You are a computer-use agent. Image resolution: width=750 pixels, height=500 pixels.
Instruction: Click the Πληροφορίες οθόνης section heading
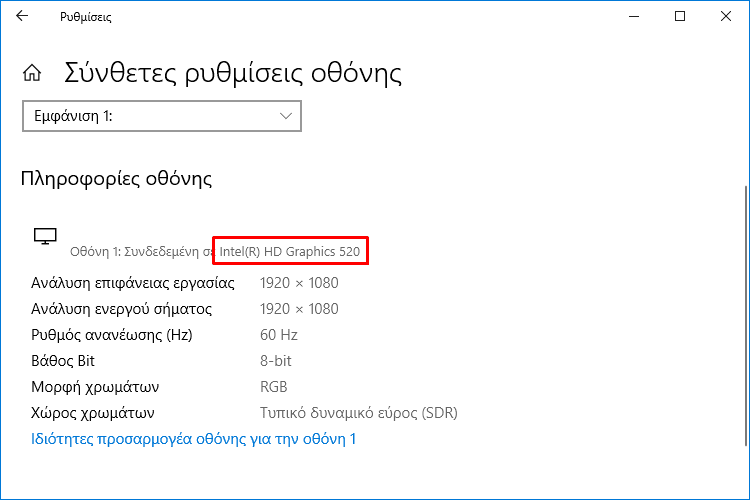tap(116, 179)
